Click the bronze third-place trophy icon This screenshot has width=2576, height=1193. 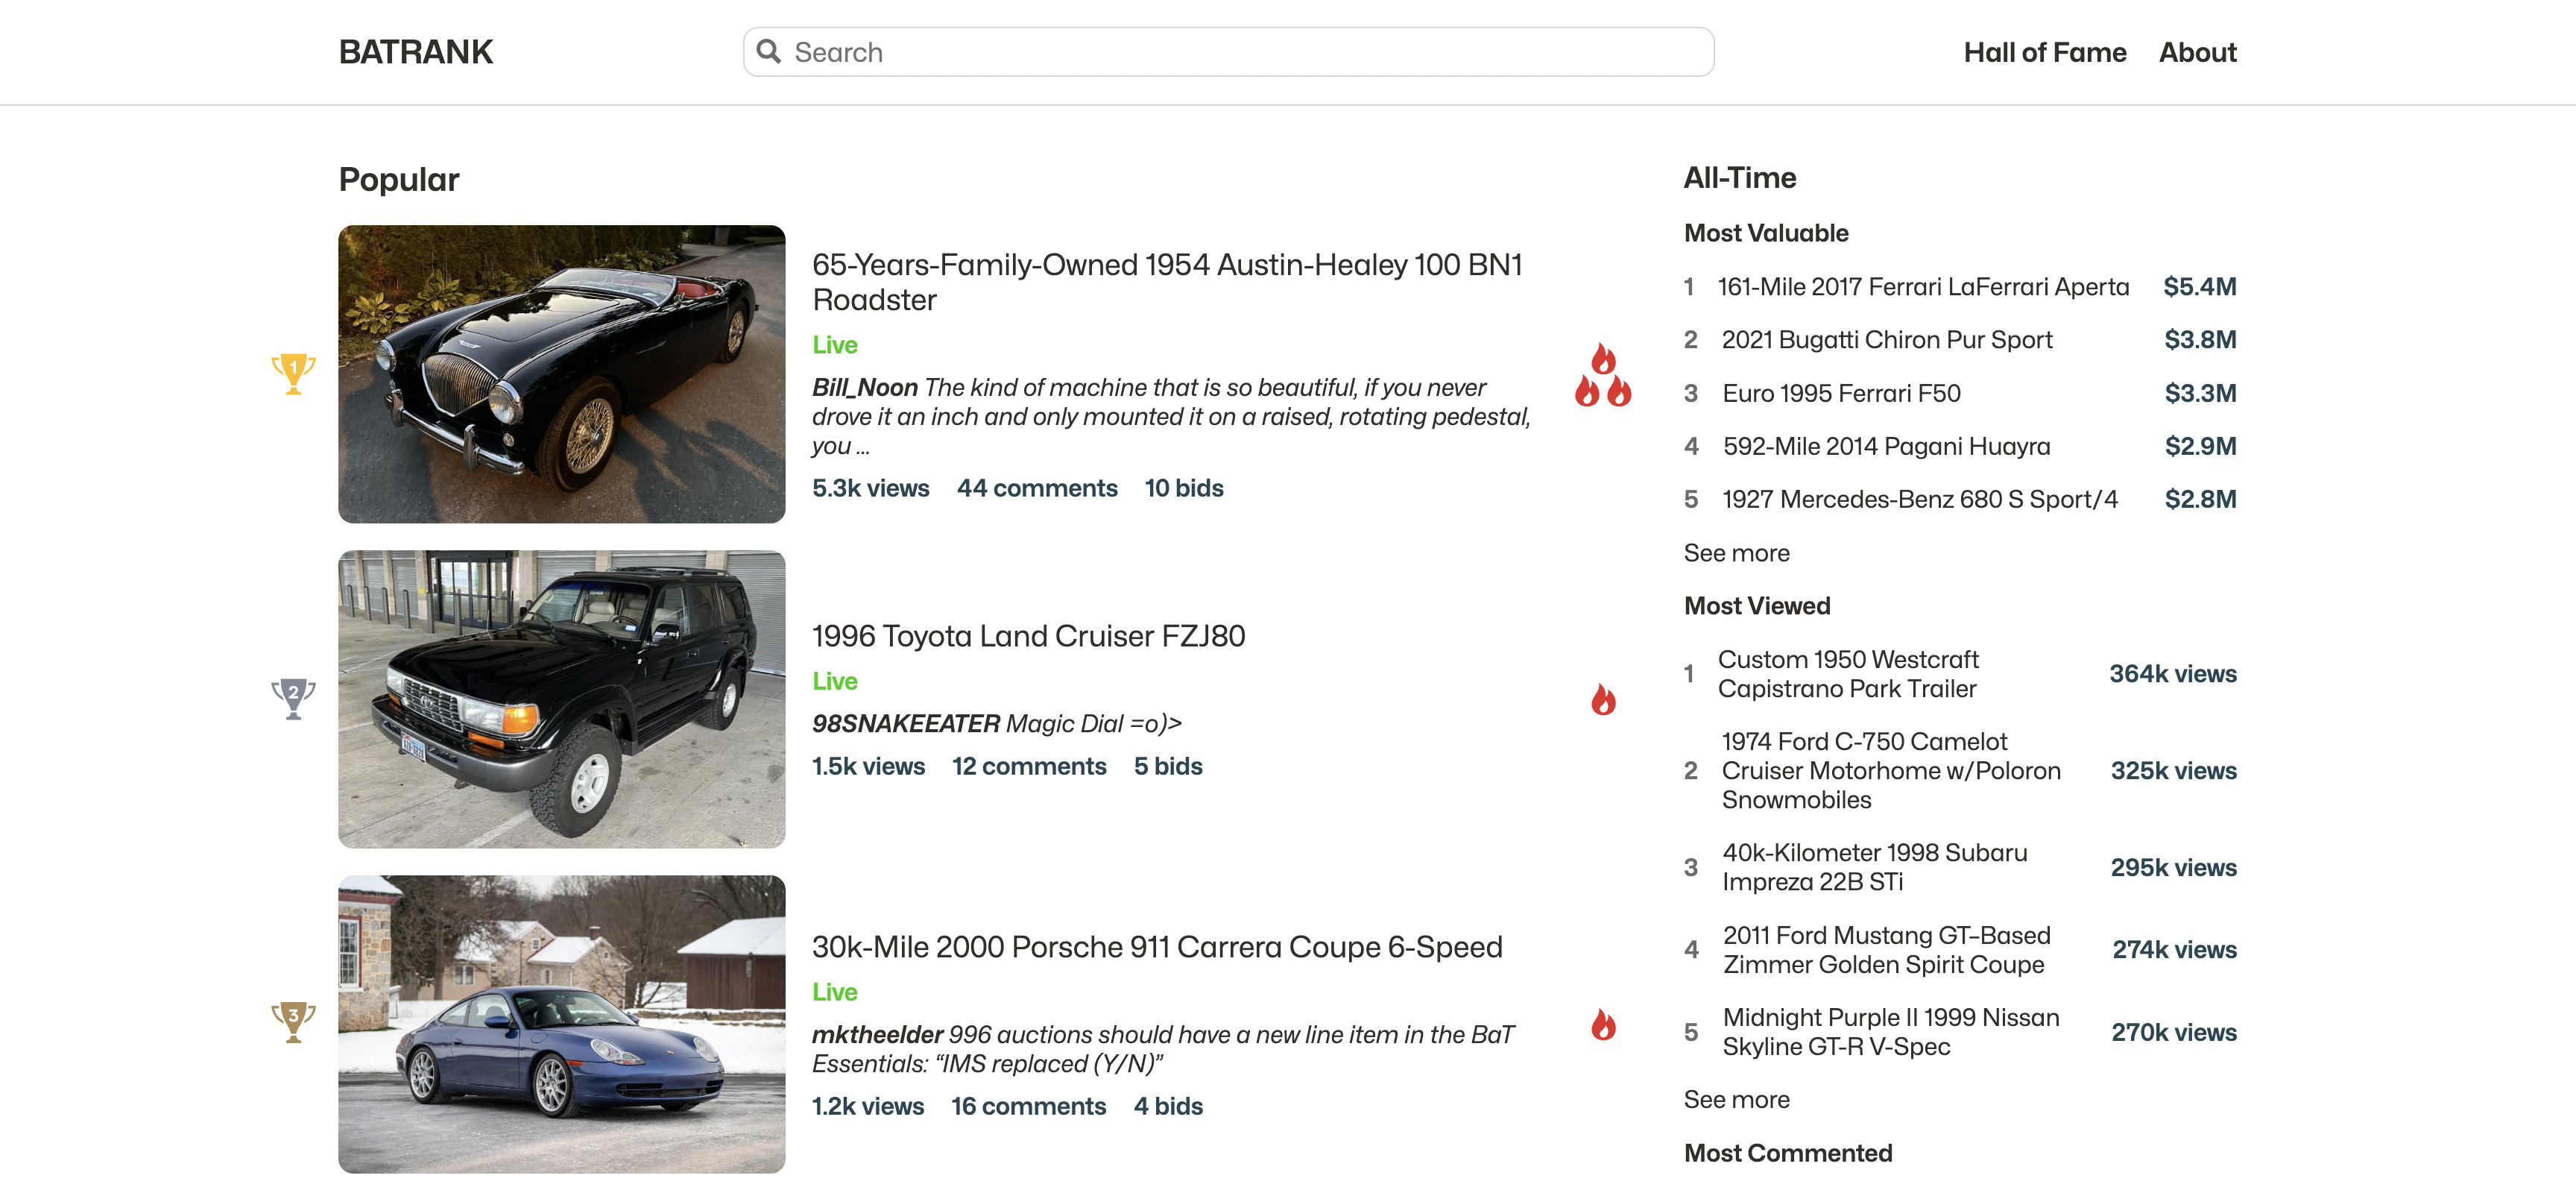(x=293, y=1022)
